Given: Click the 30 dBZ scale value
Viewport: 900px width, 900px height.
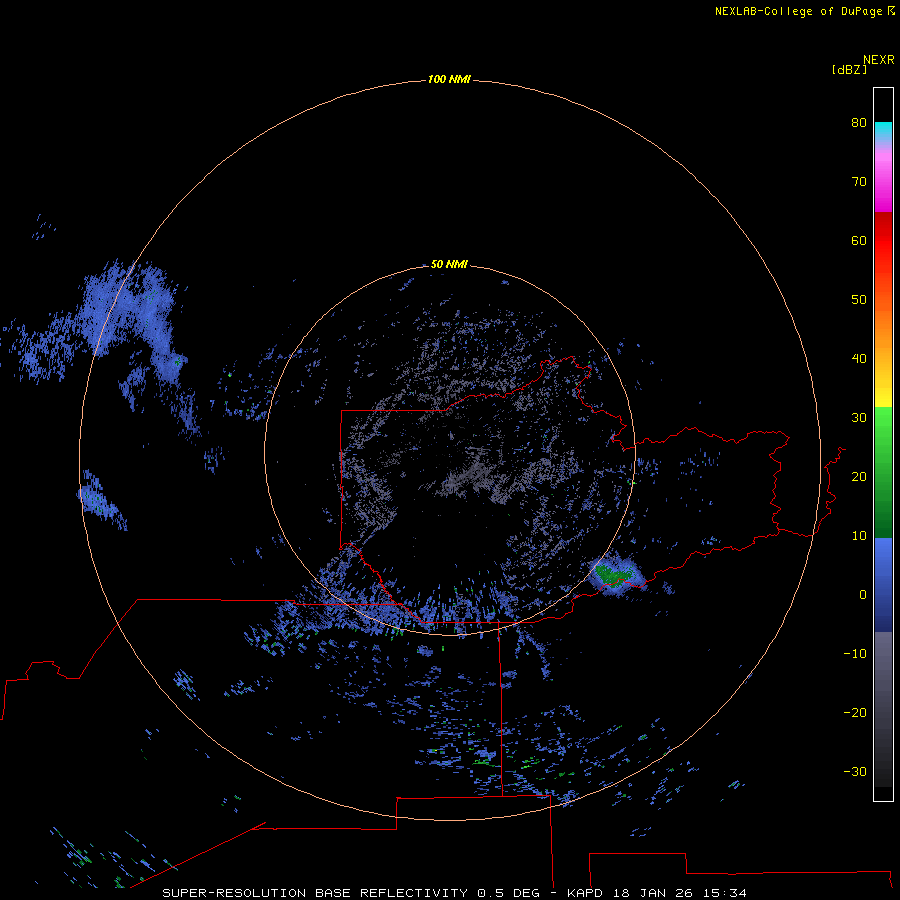Looking at the screenshot, I should point(859,417).
